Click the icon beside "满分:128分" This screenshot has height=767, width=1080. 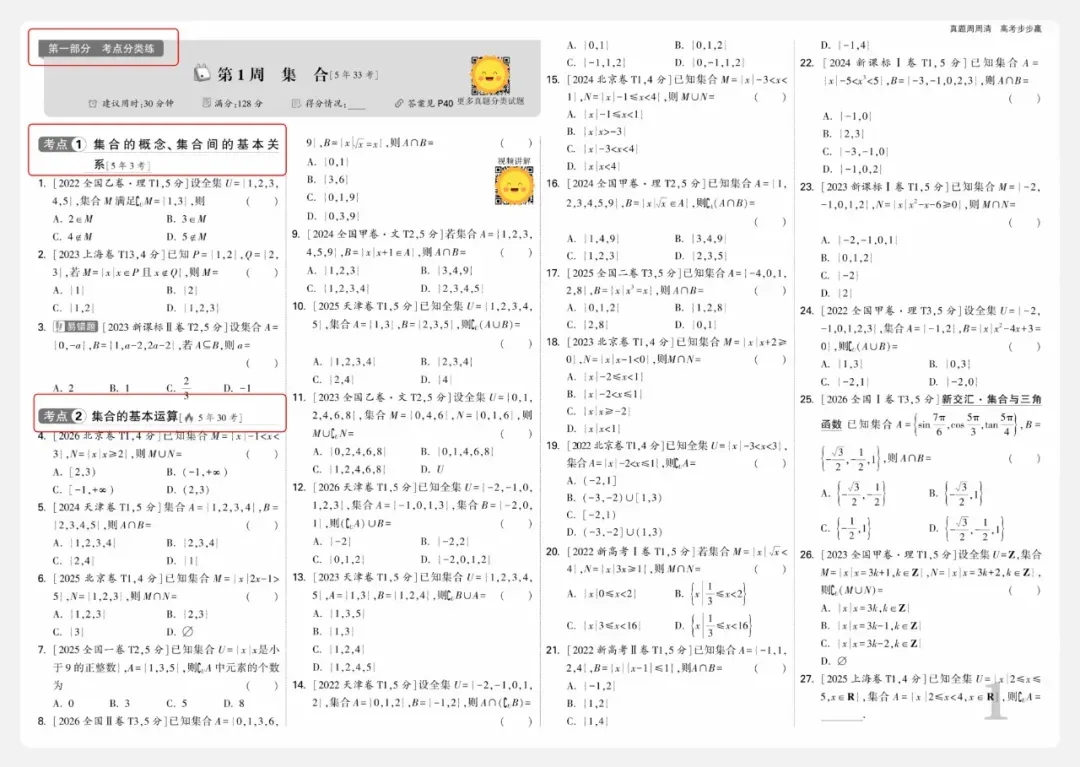point(207,103)
